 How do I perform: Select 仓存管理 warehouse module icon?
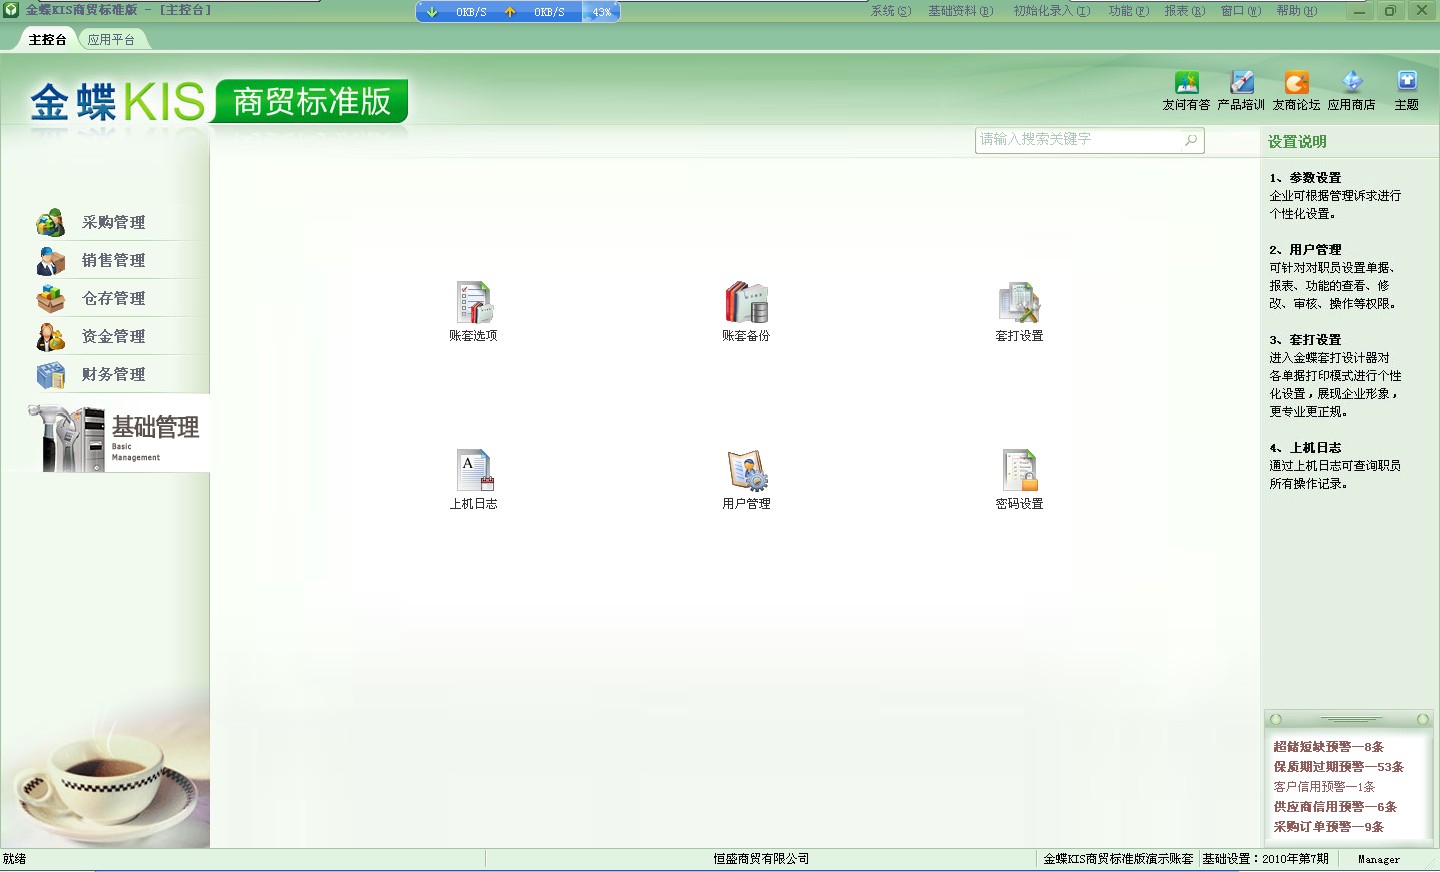(51, 298)
